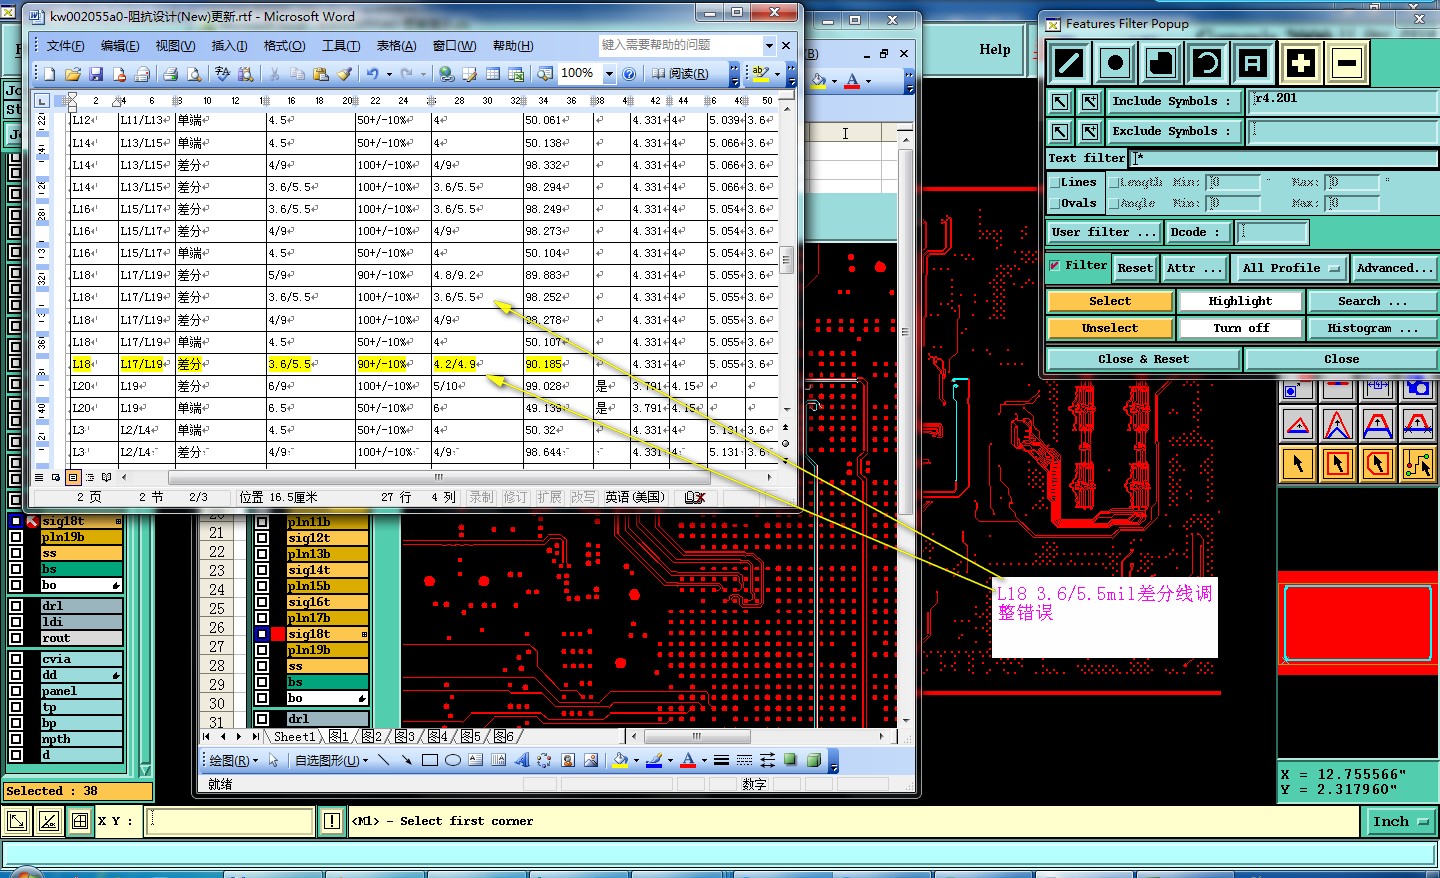Screen dimensions: 1440x878
Task: Click the negative polarity minus icon
Action: tap(1346, 64)
